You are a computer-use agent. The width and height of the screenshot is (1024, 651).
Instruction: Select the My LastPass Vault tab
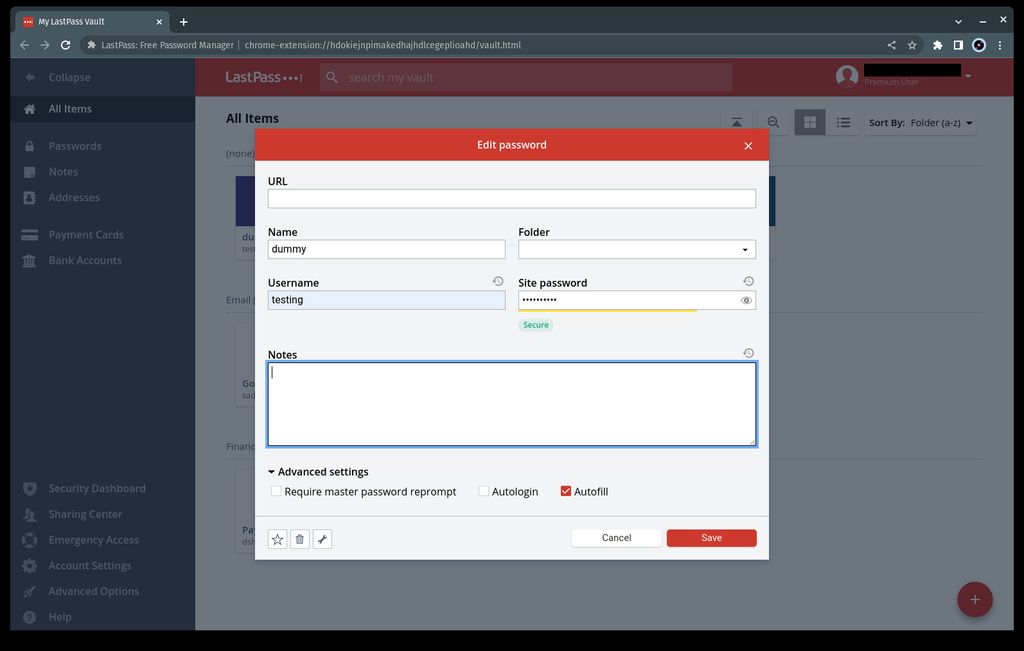point(91,22)
